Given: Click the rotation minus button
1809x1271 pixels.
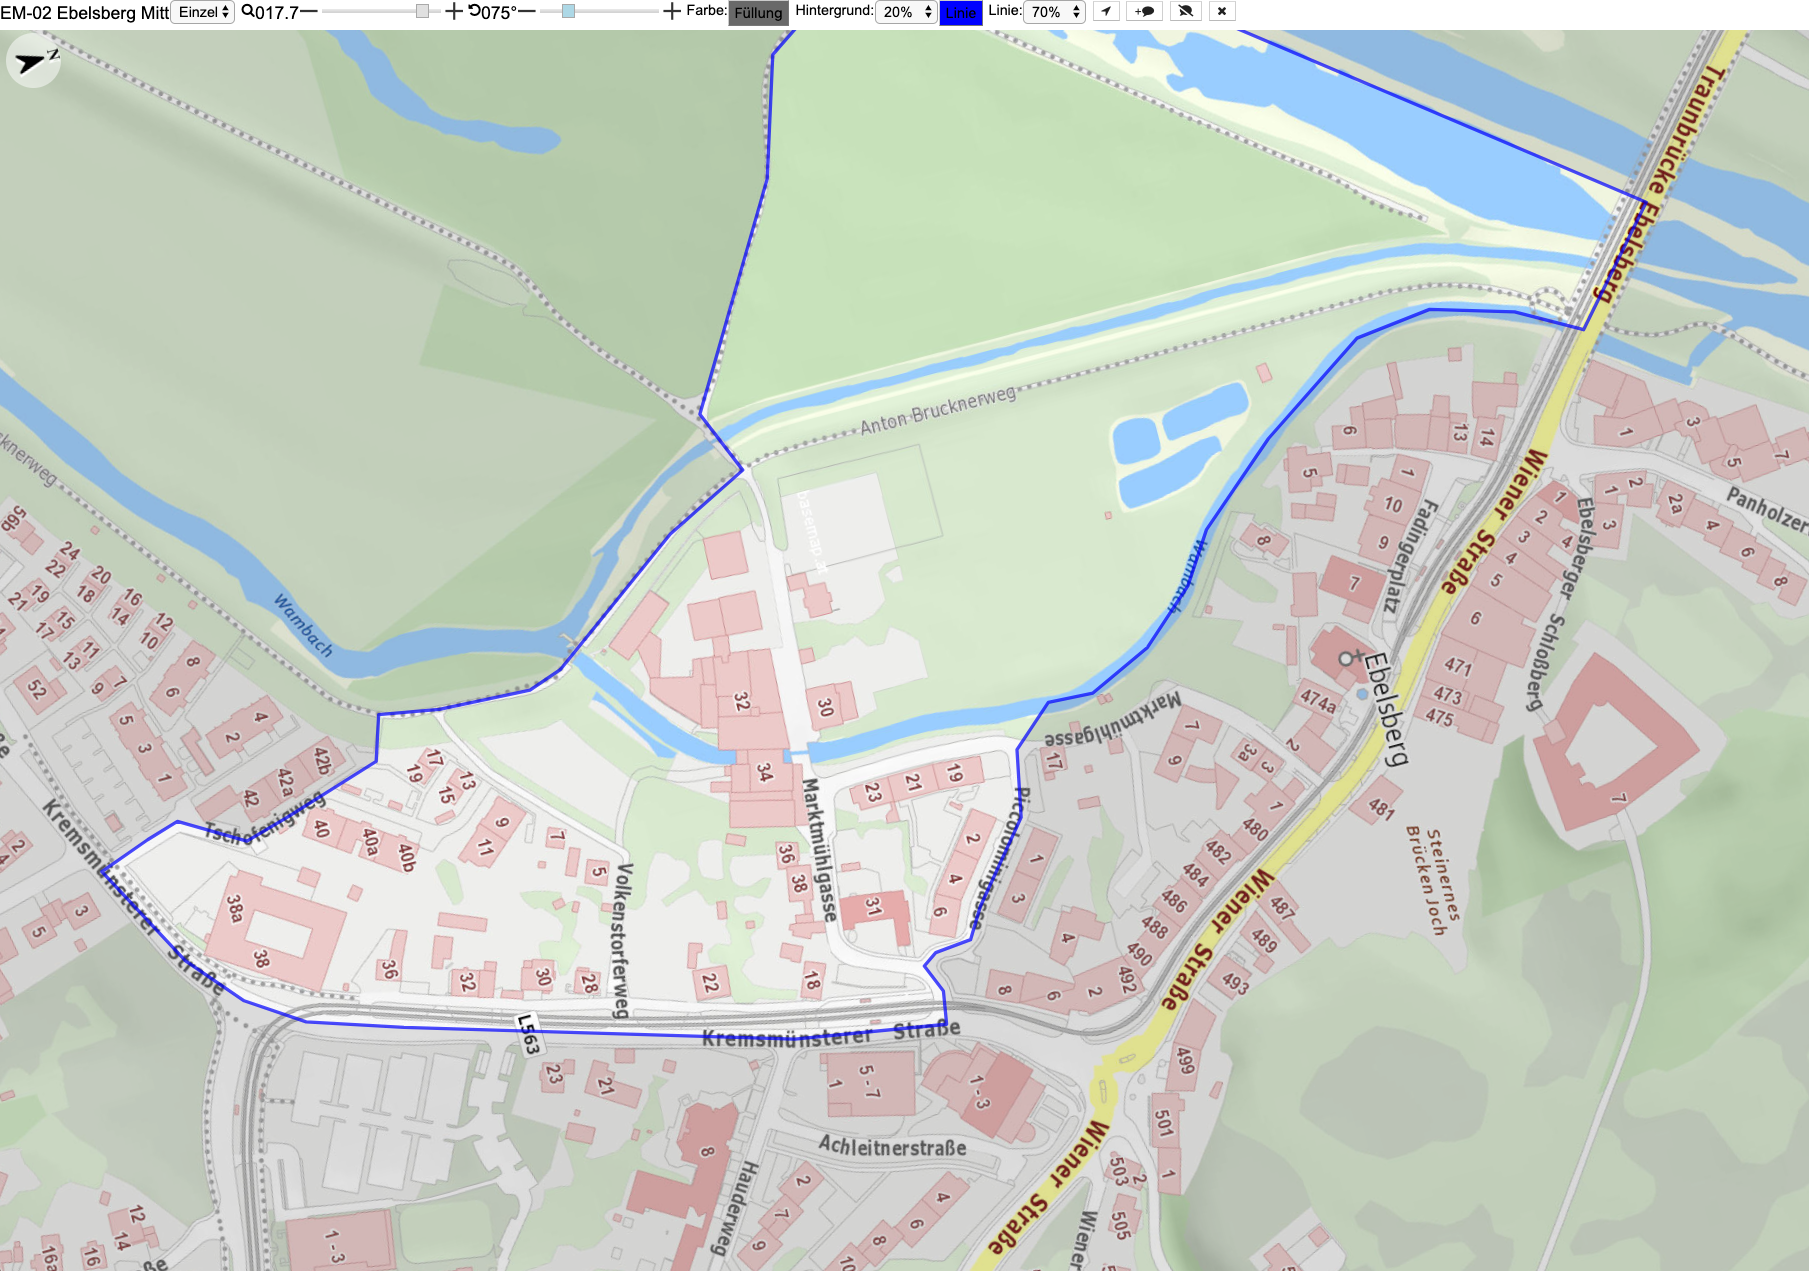Looking at the screenshot, I should point(527,11).
